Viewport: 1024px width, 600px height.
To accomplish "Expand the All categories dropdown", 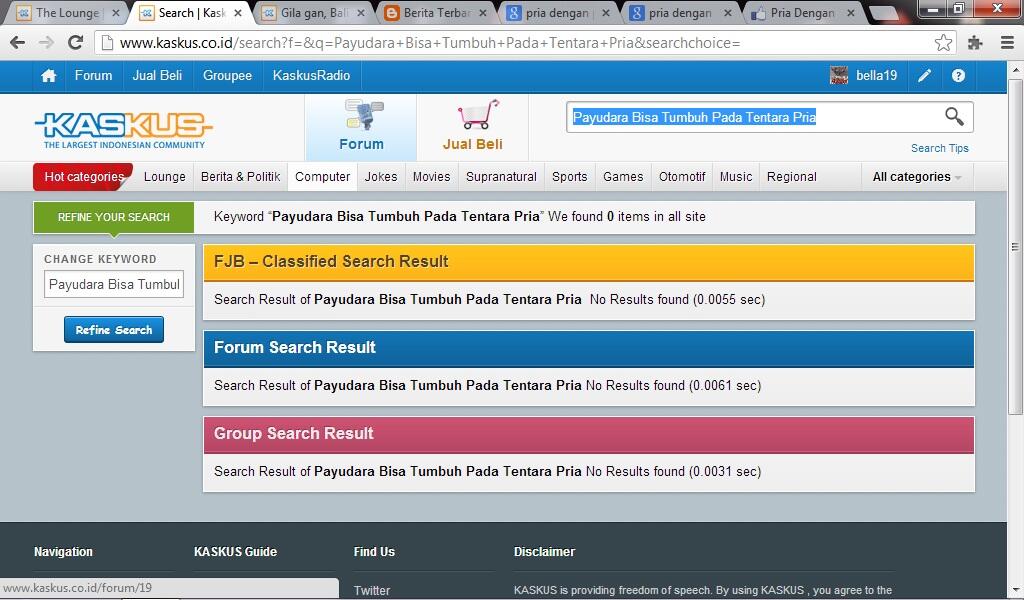I will [x=917, y=177].
